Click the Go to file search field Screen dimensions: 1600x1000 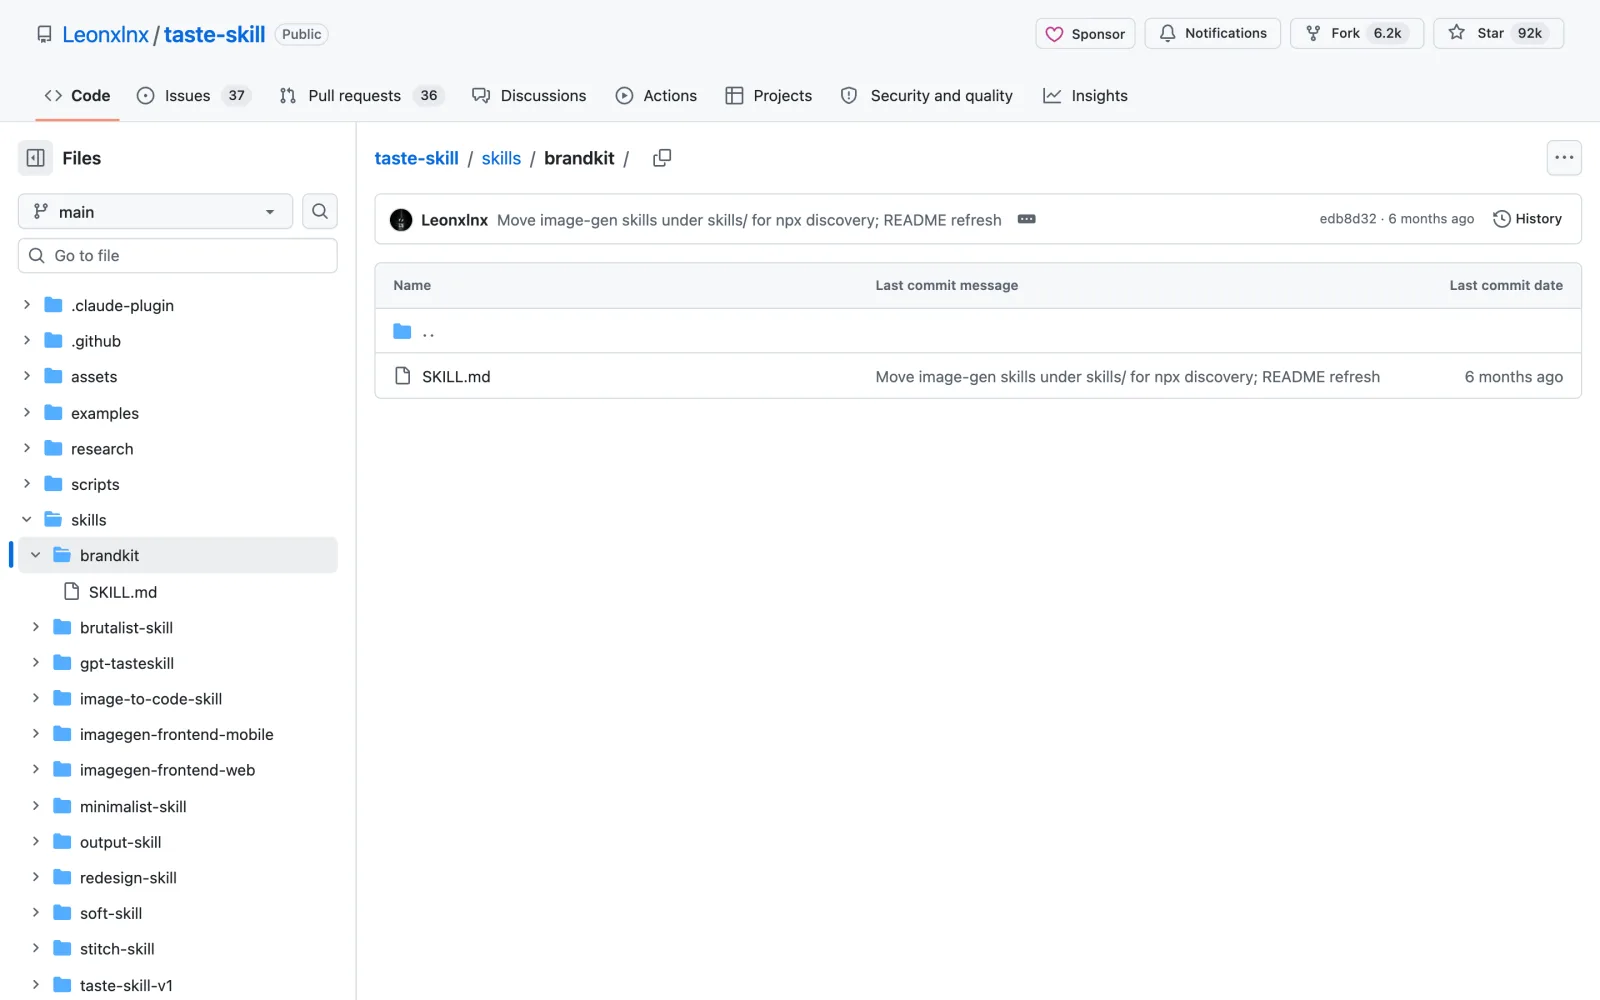point(178,256)
